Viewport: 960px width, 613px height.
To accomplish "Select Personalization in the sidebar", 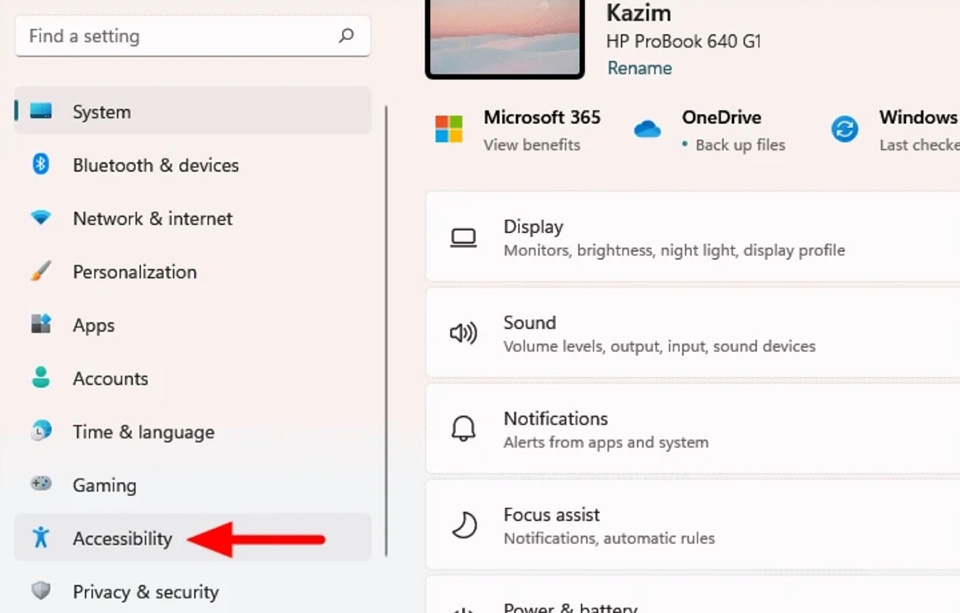I will point(193,271).
